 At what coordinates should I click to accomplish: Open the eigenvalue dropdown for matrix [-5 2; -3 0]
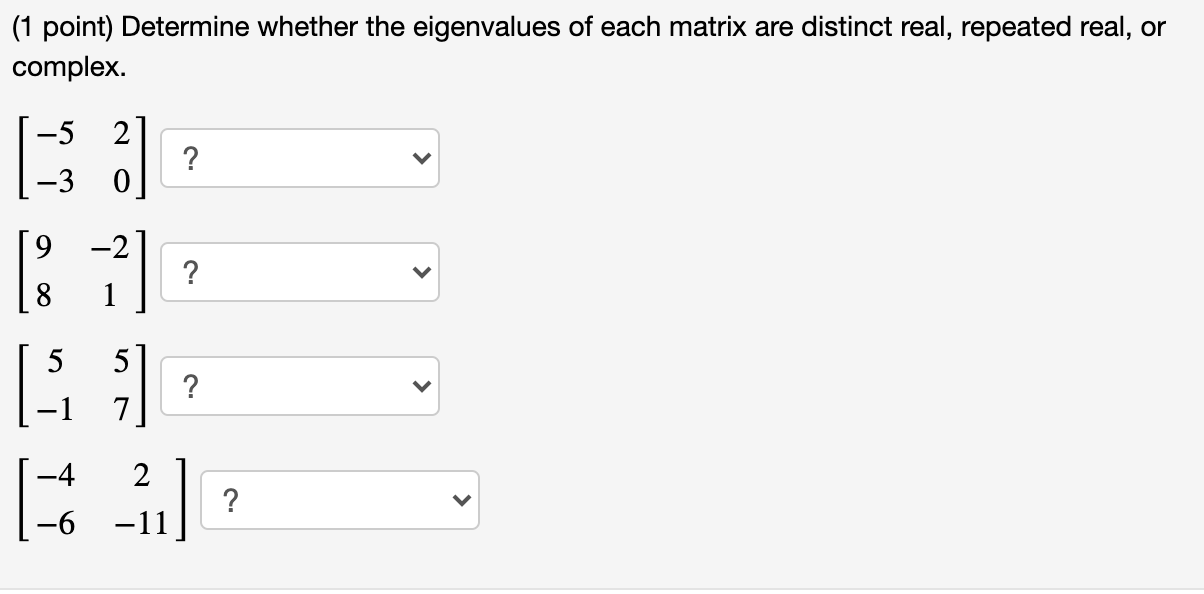(x=300, y=158)
